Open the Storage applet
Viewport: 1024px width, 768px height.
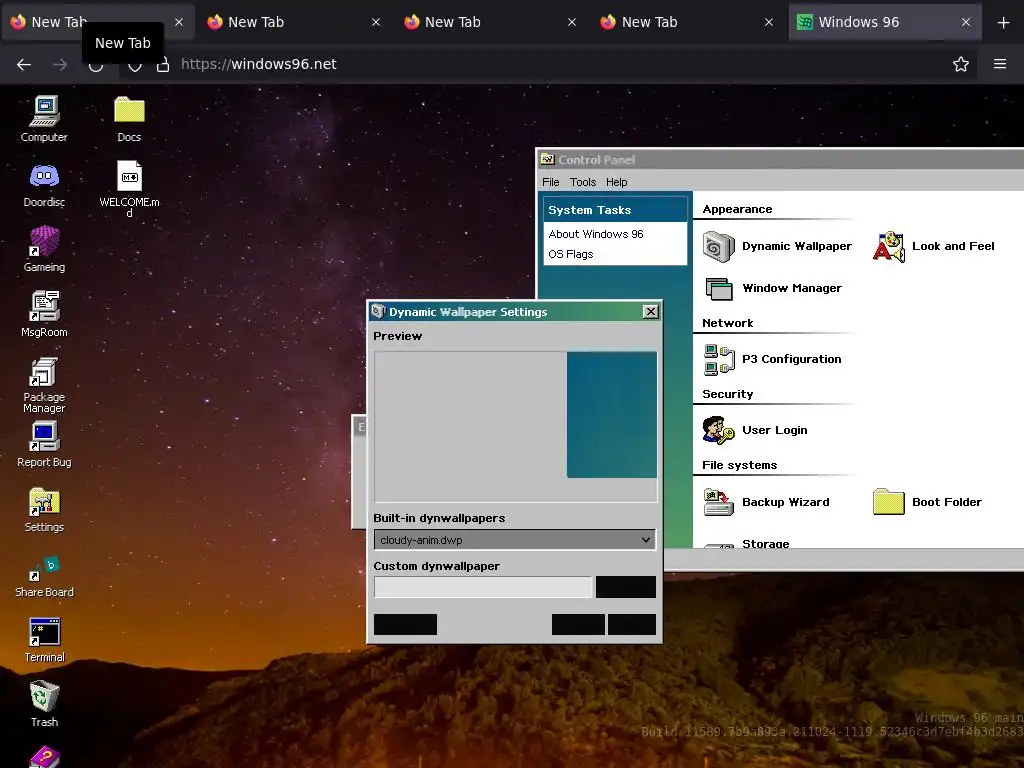coord(747,543)
